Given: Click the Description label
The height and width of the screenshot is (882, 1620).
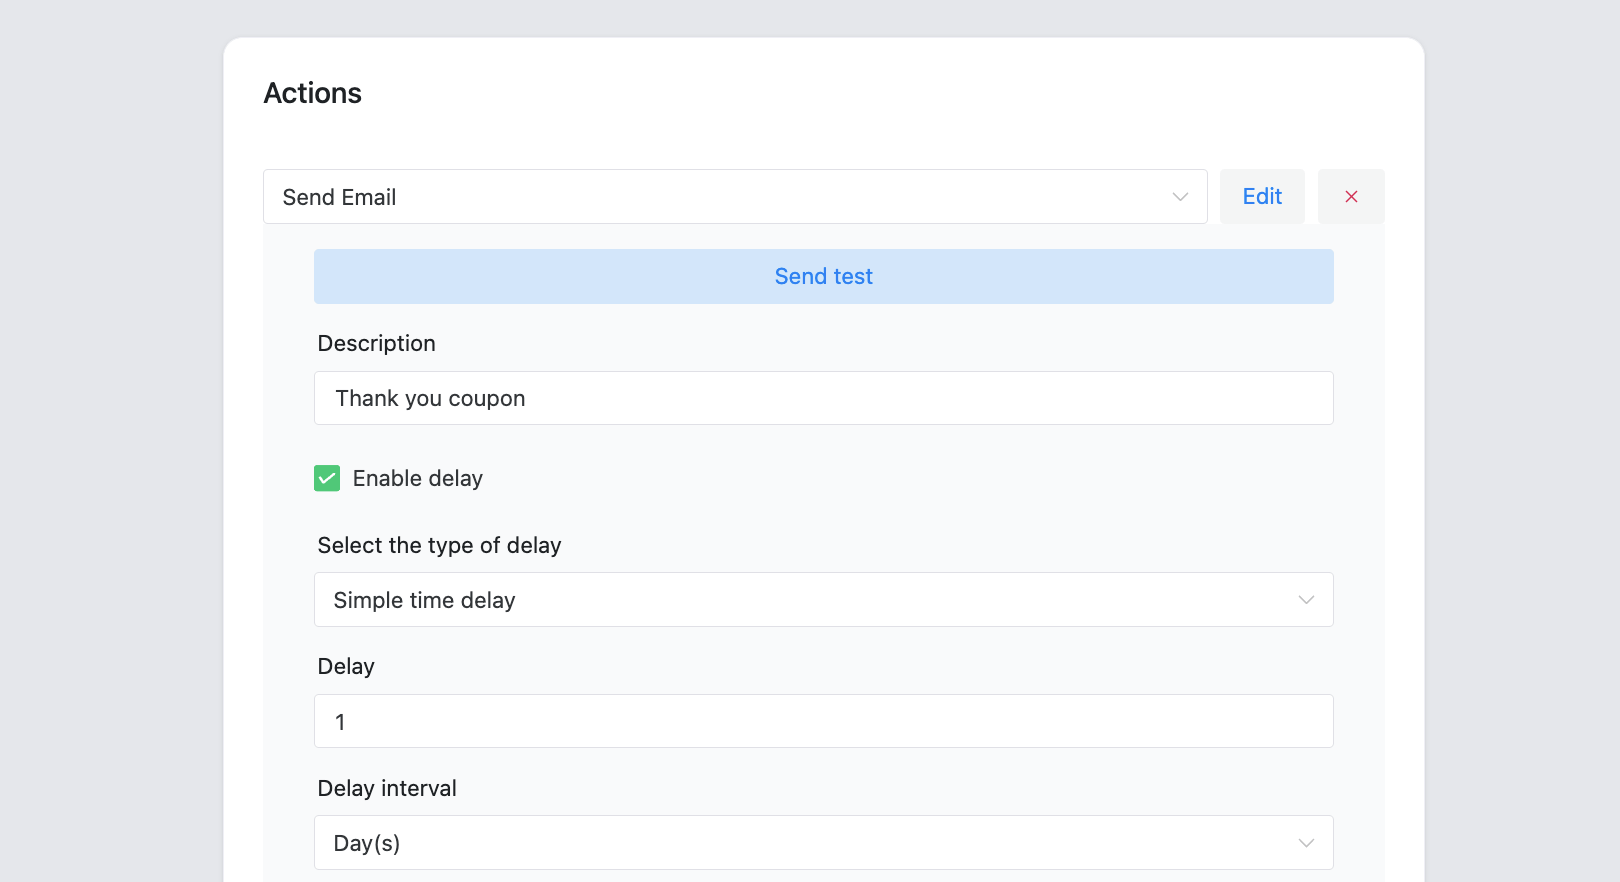Looking at the screenshot, I should 377,343.
